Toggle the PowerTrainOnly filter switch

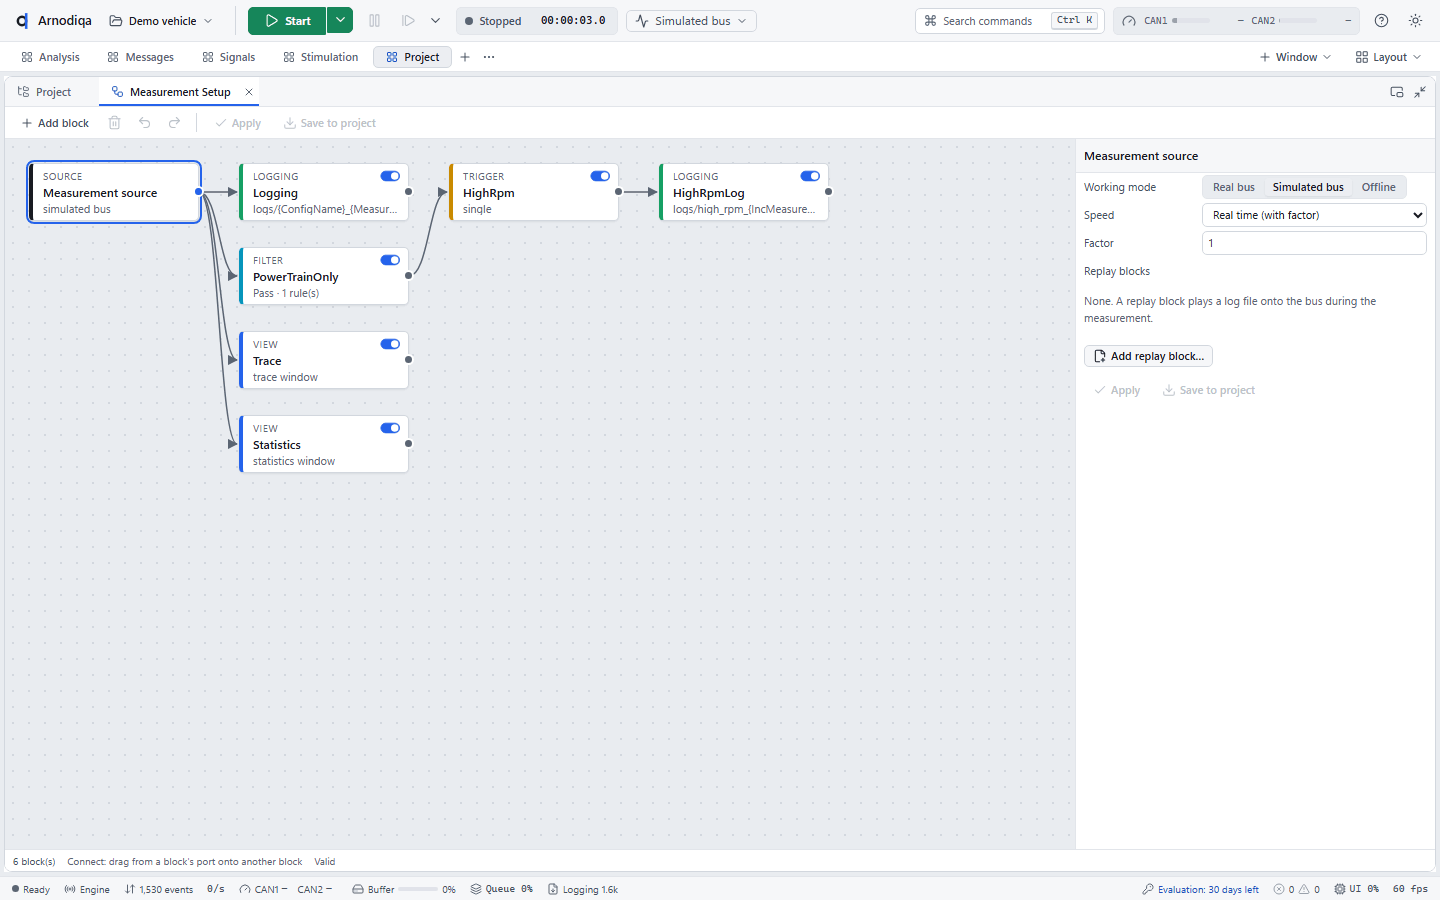click(390, 260)
